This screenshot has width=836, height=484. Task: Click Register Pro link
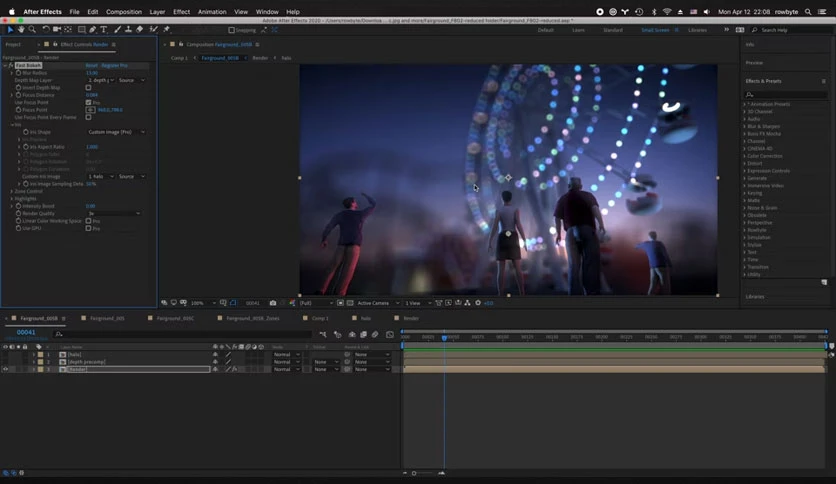pos(114,66)
